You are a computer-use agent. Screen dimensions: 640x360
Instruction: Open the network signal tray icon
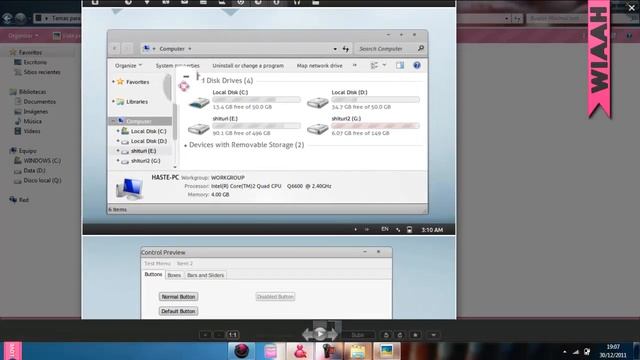point(576,351)
